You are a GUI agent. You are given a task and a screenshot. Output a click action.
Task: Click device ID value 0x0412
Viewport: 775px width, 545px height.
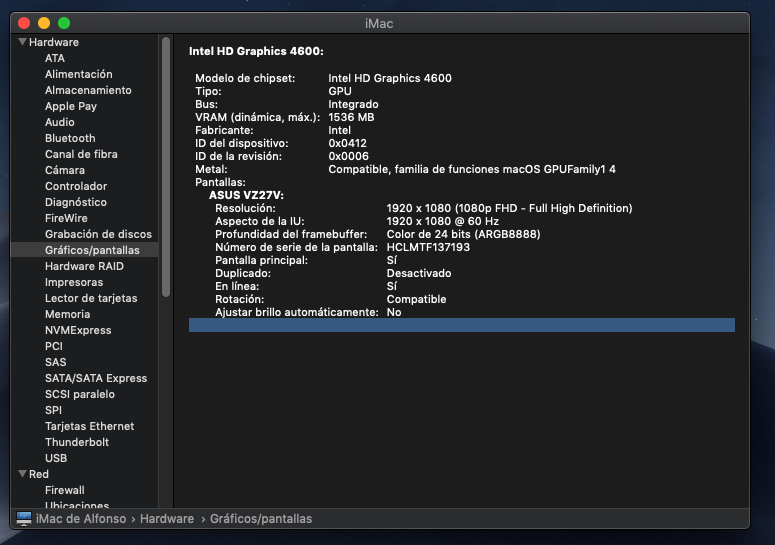[347, 143]
